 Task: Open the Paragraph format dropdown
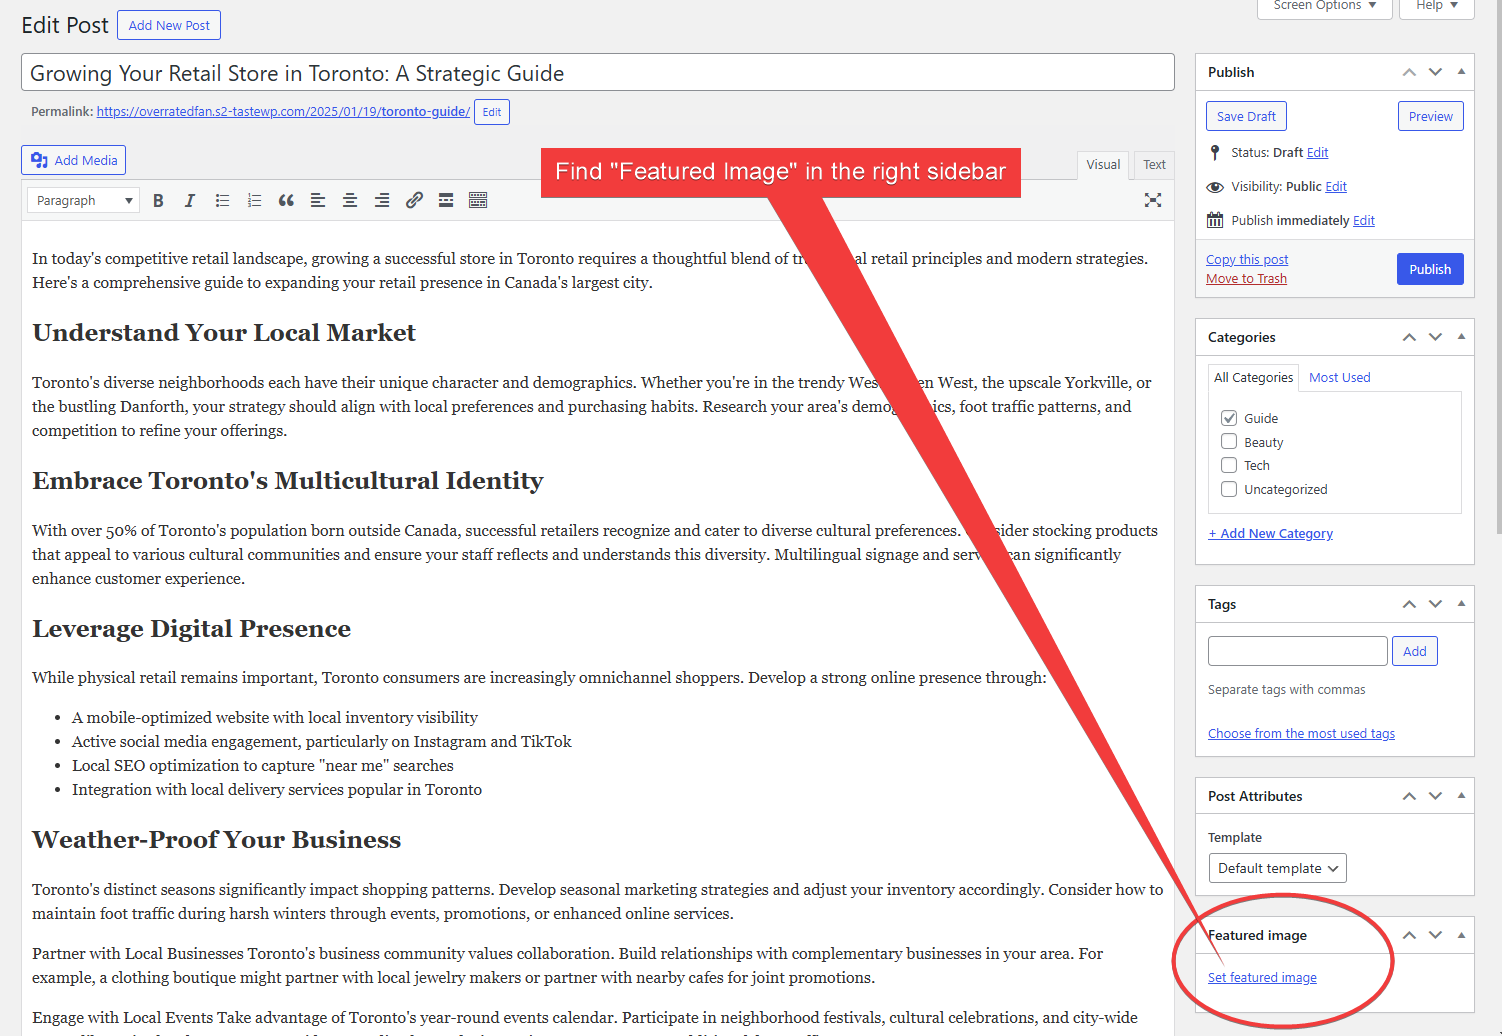pyautogui.click(x=84, y=201)
